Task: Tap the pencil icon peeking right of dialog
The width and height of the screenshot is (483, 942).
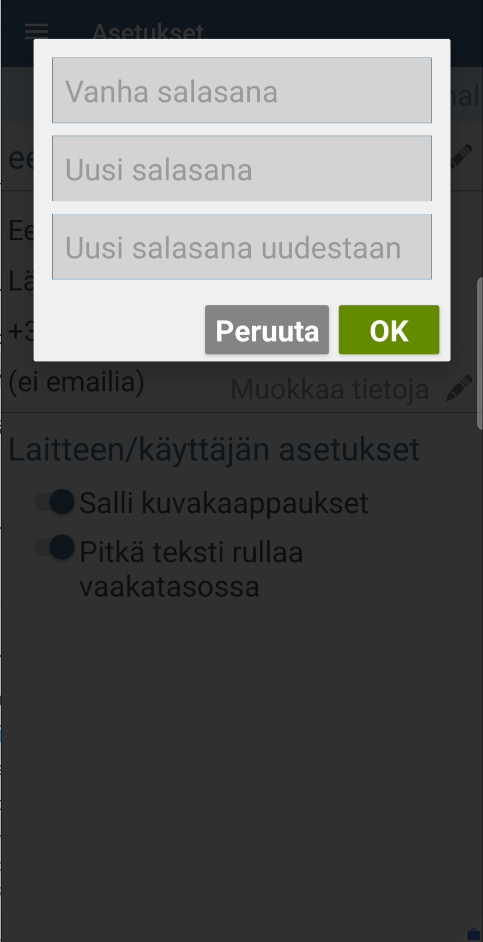Action: click(x=461, y=157)
